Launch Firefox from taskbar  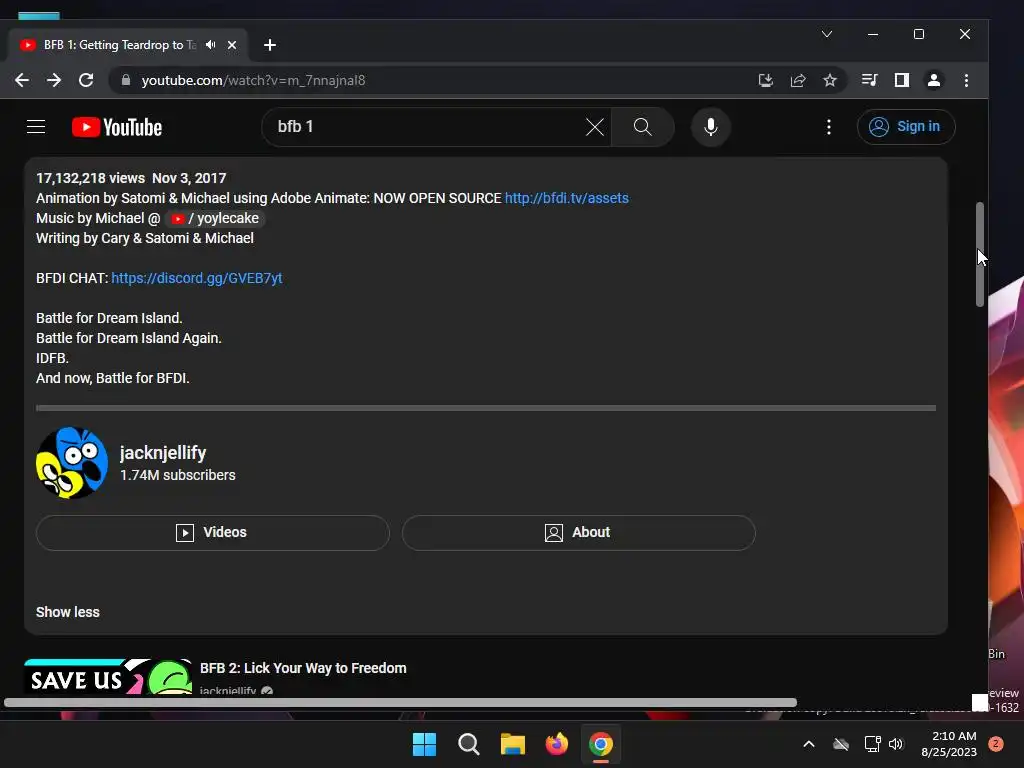click(x=556, y=744)
